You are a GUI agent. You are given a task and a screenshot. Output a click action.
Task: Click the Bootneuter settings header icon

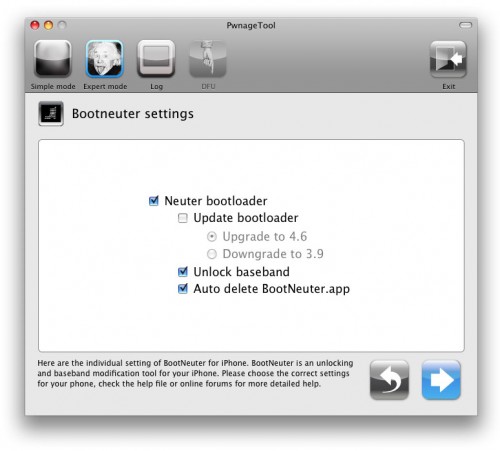pos(51,114)
